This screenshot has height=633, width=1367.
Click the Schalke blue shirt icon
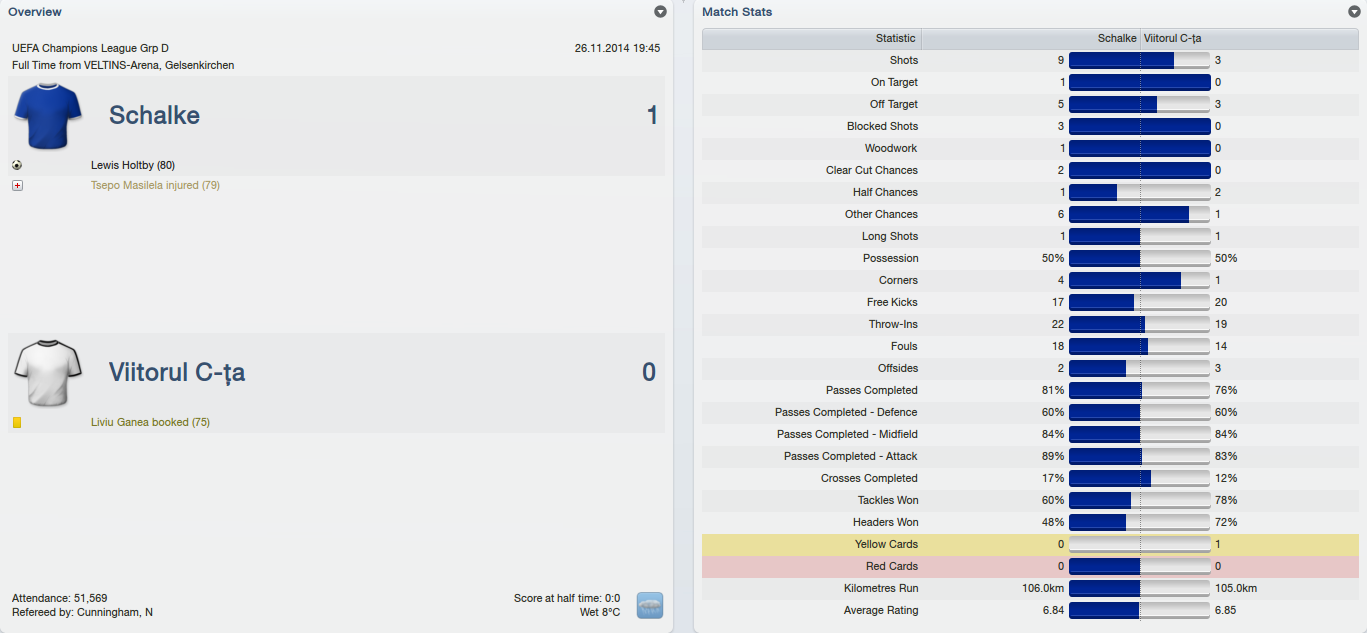click(47, 115)
